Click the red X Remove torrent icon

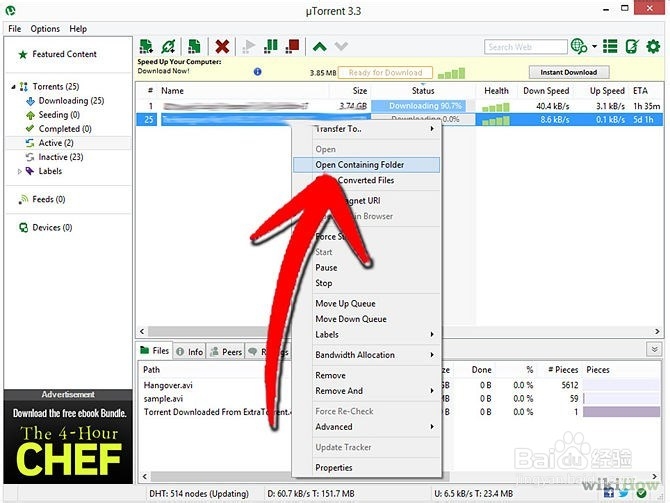[222, 46]
